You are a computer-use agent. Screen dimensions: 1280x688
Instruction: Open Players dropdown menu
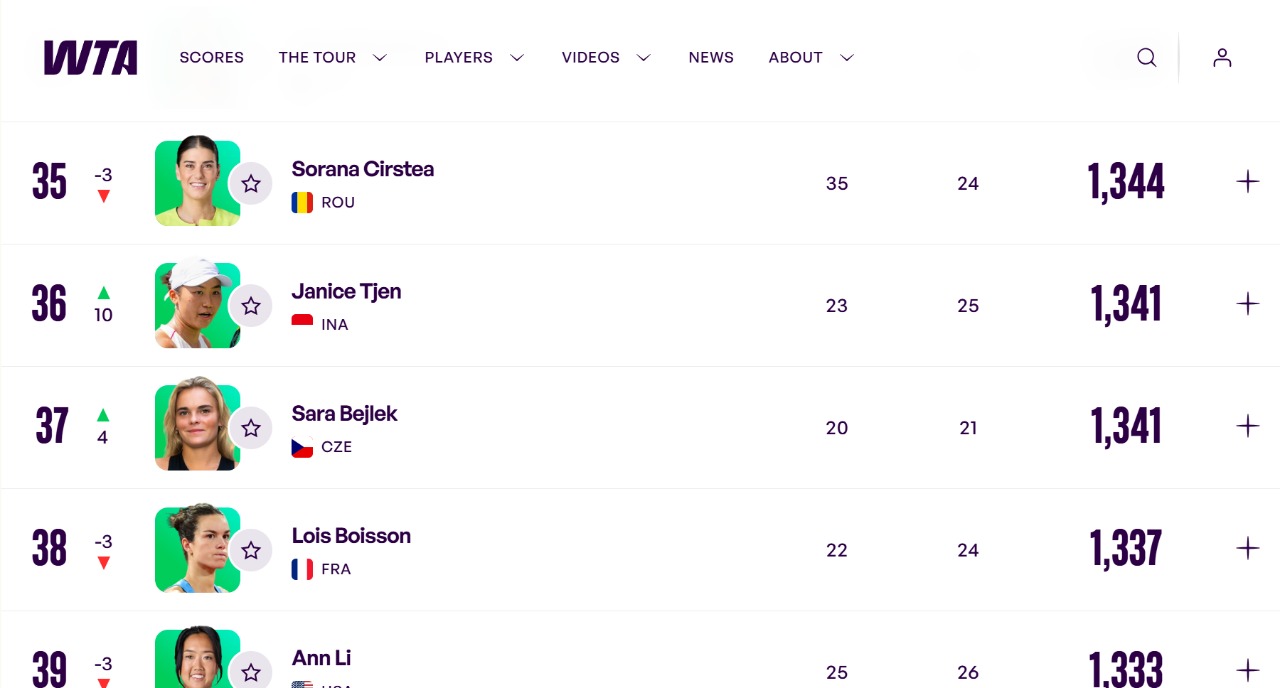point(474,58)
